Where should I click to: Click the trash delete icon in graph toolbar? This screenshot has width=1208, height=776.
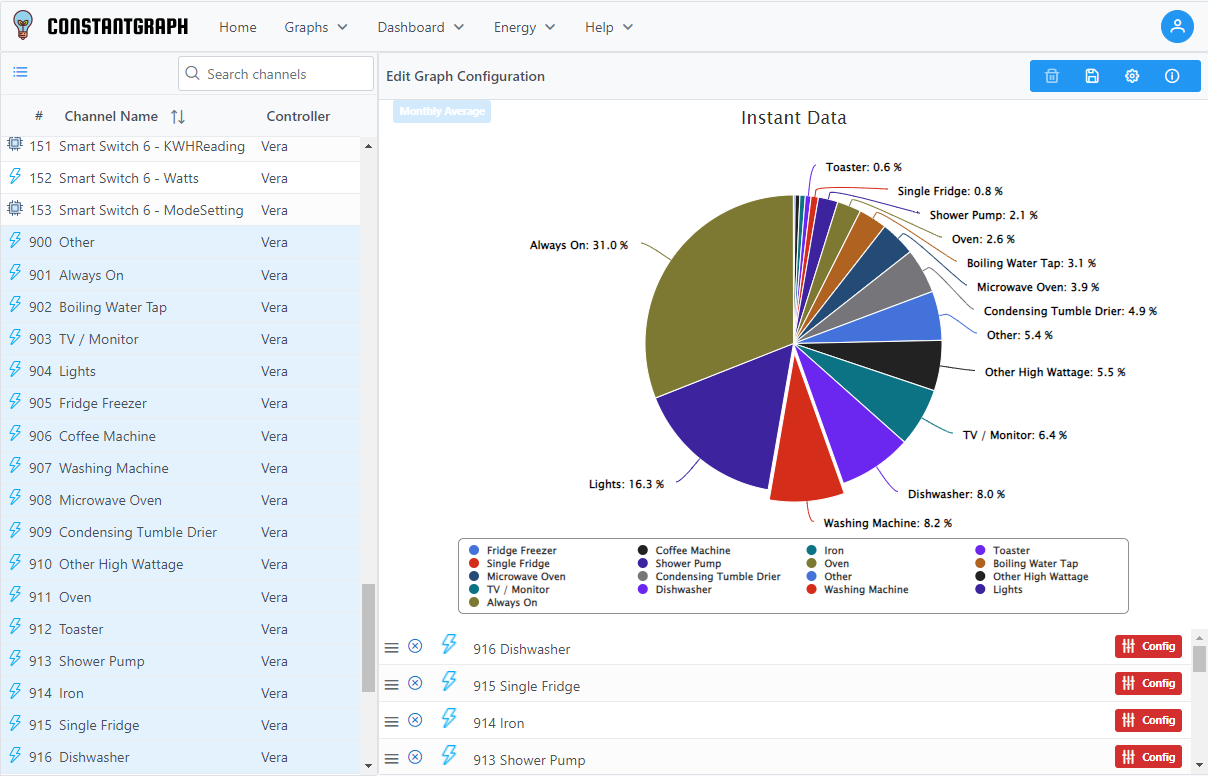1052,76
